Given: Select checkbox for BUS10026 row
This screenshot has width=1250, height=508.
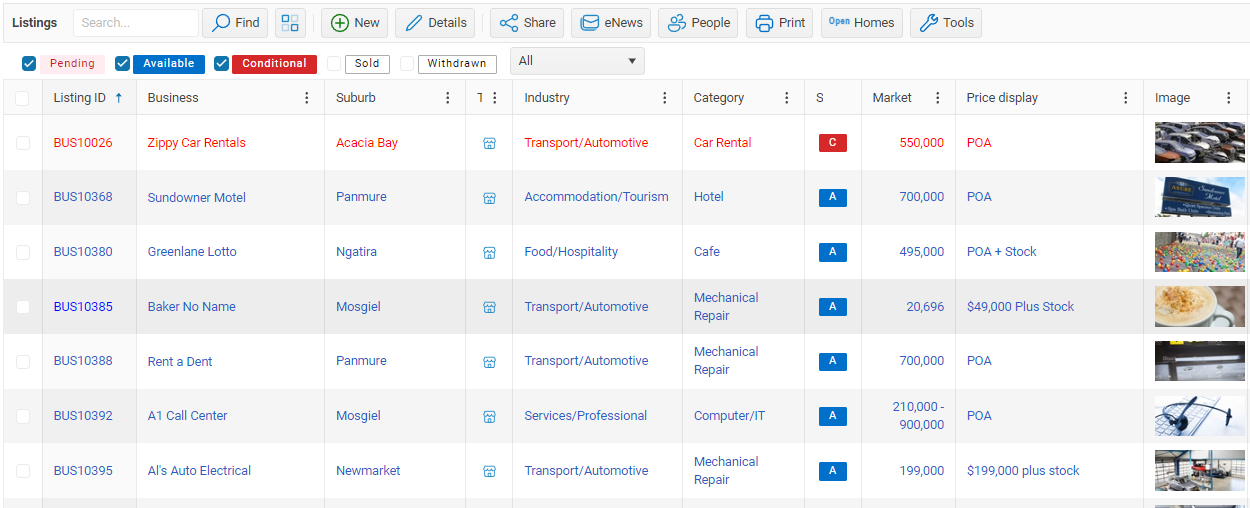Looking at the screenshot, I should pos(22,143).
